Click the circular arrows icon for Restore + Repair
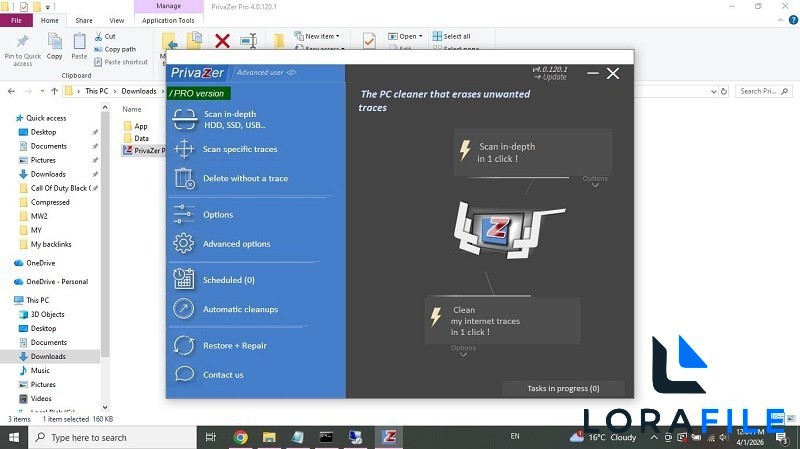 184,345
